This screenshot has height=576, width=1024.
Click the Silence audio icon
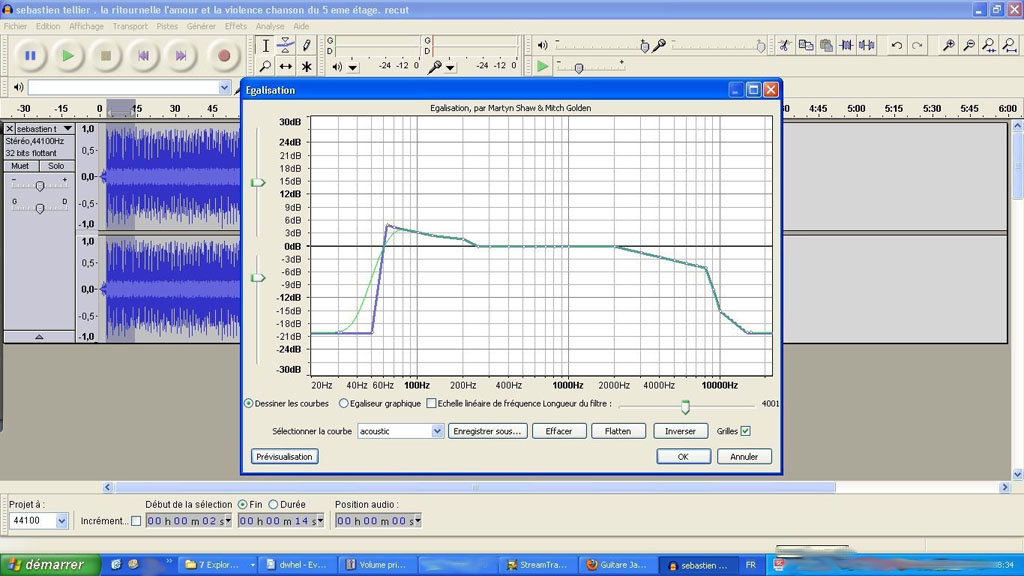(867, 45)
